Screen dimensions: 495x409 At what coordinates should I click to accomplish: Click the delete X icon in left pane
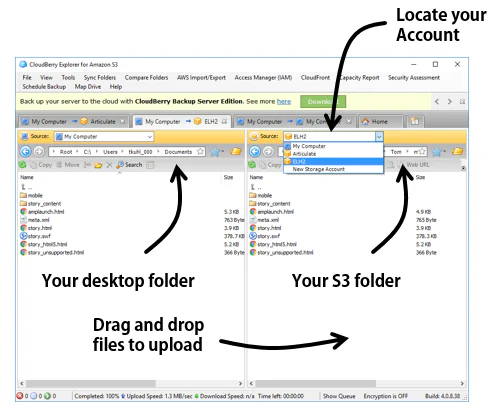109,165
